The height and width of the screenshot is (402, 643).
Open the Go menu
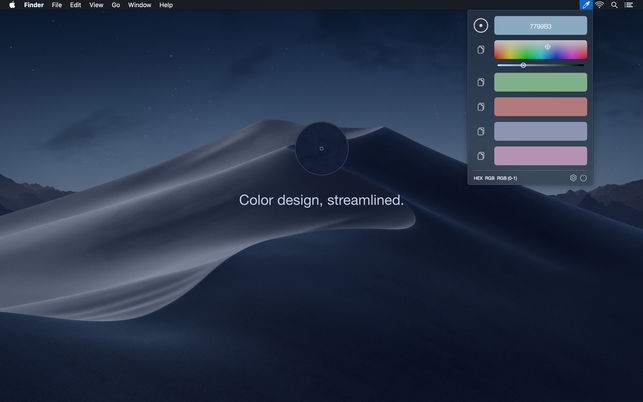pos(116,5)
